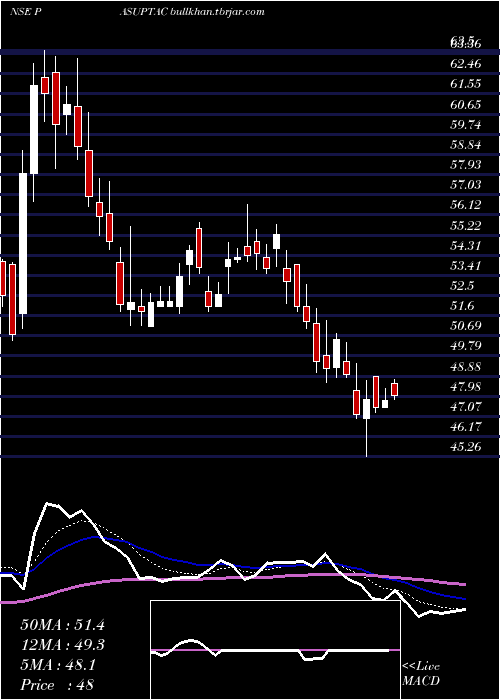Click the 57.93 price axis label
Viewport: 500px width, 700px height.
(466, 165)
